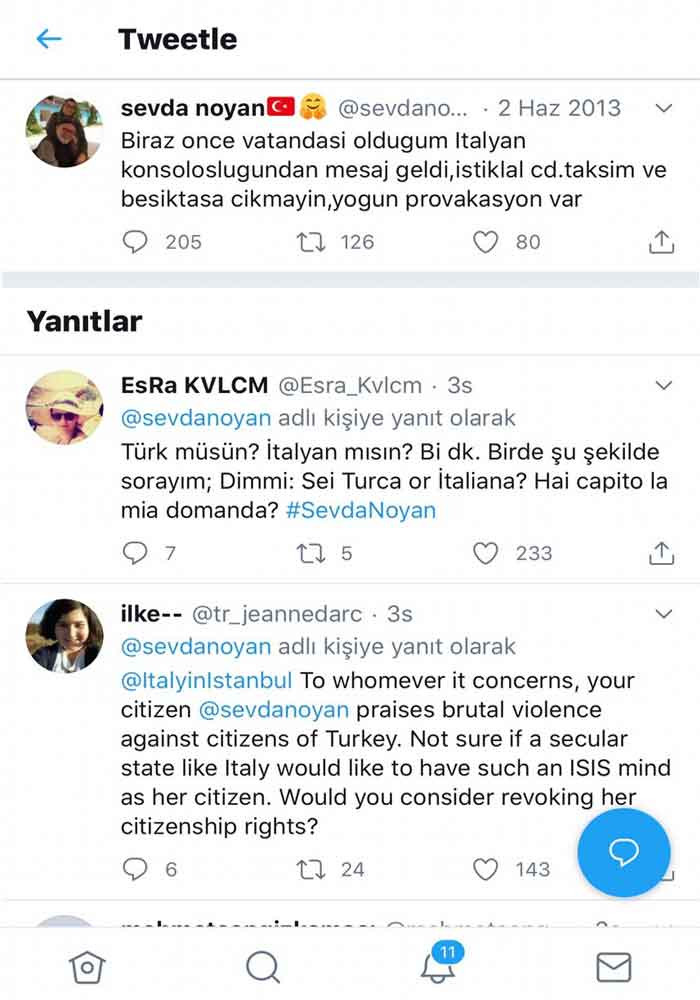Switch to the Search tab
Image resolution: width=700 pixels, height=1000 pixels.
click(x=262, y=967)
